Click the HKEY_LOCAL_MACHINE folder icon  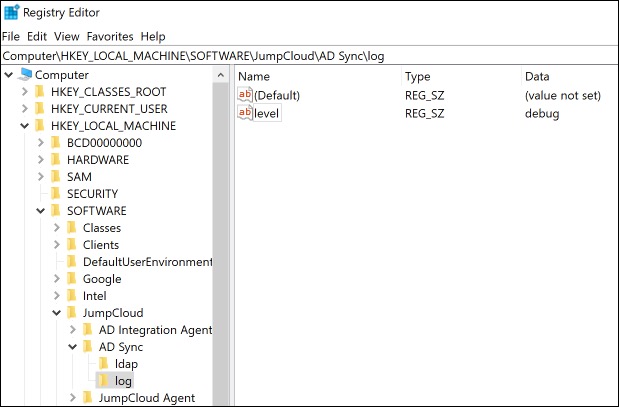pos(39,126)
